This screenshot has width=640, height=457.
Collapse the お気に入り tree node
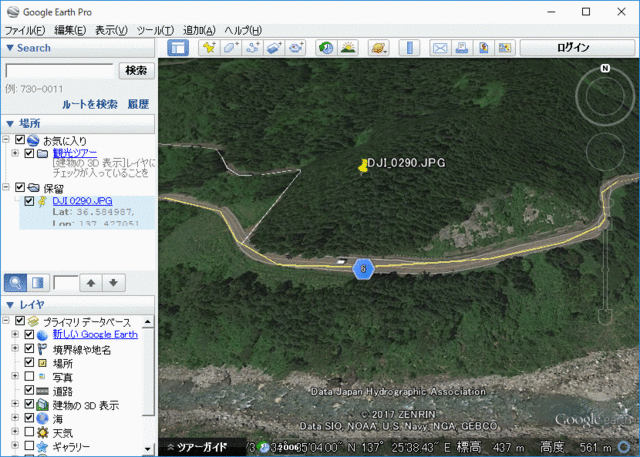tap(6, 140)
